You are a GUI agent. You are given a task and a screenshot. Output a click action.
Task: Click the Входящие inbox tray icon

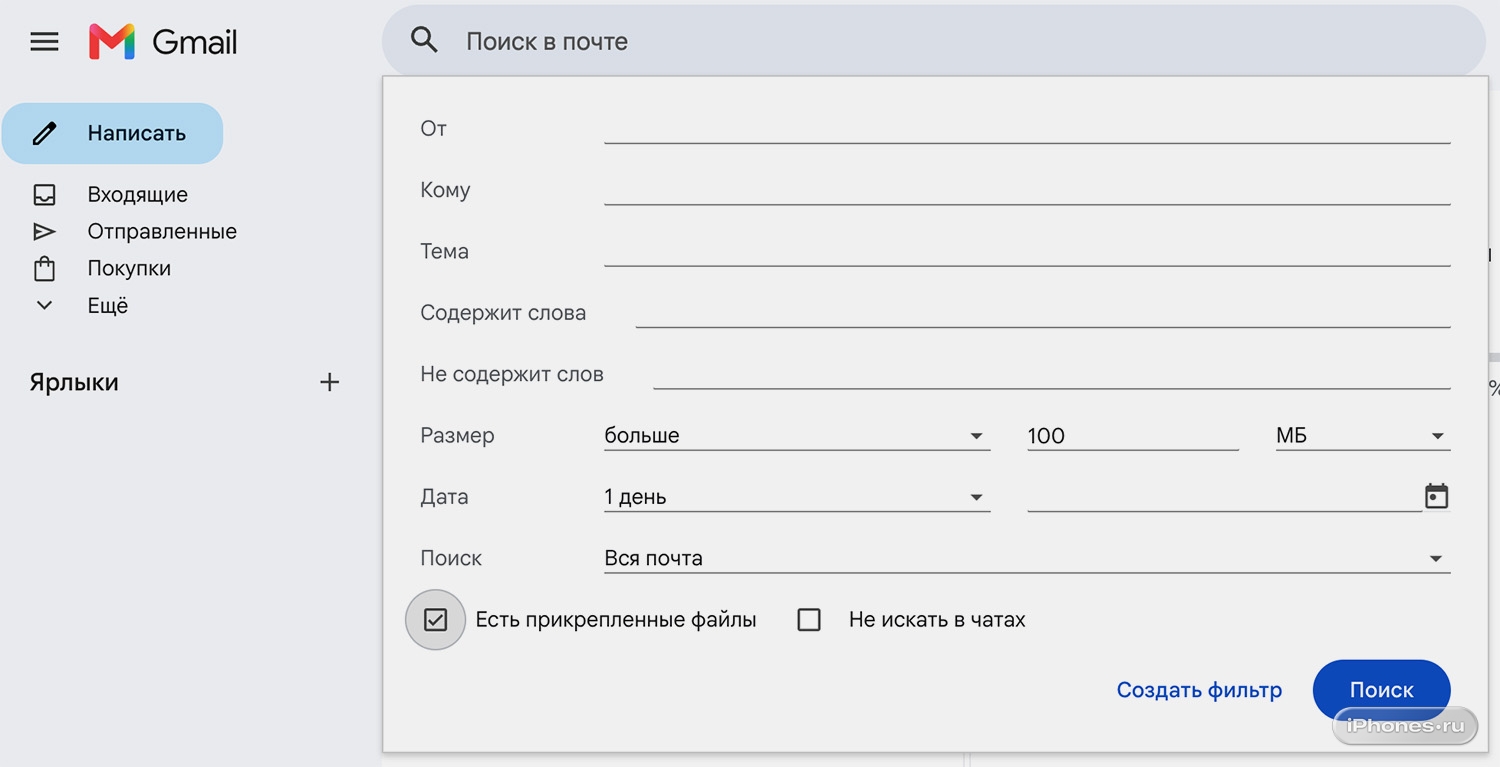point(44,194)
